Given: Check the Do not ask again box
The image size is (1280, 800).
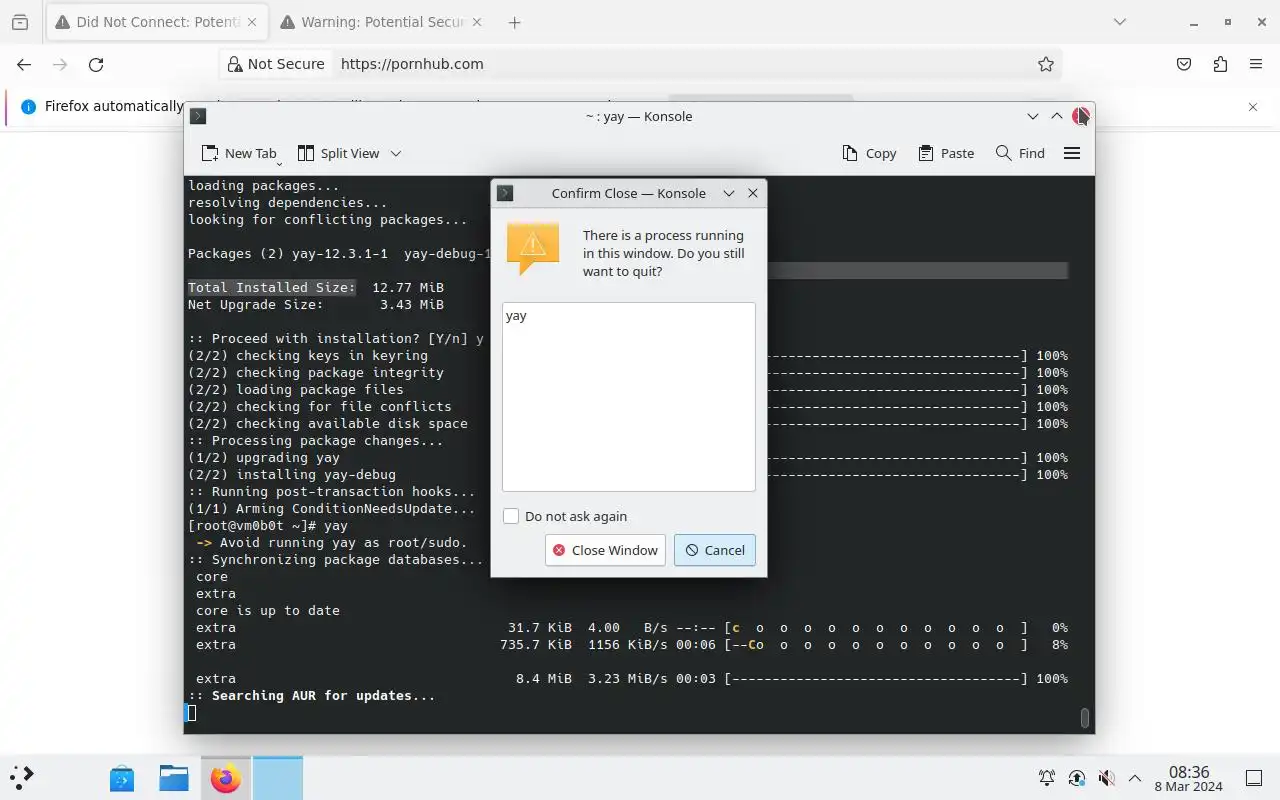Looking at the screenshot, I should (511, 516).
